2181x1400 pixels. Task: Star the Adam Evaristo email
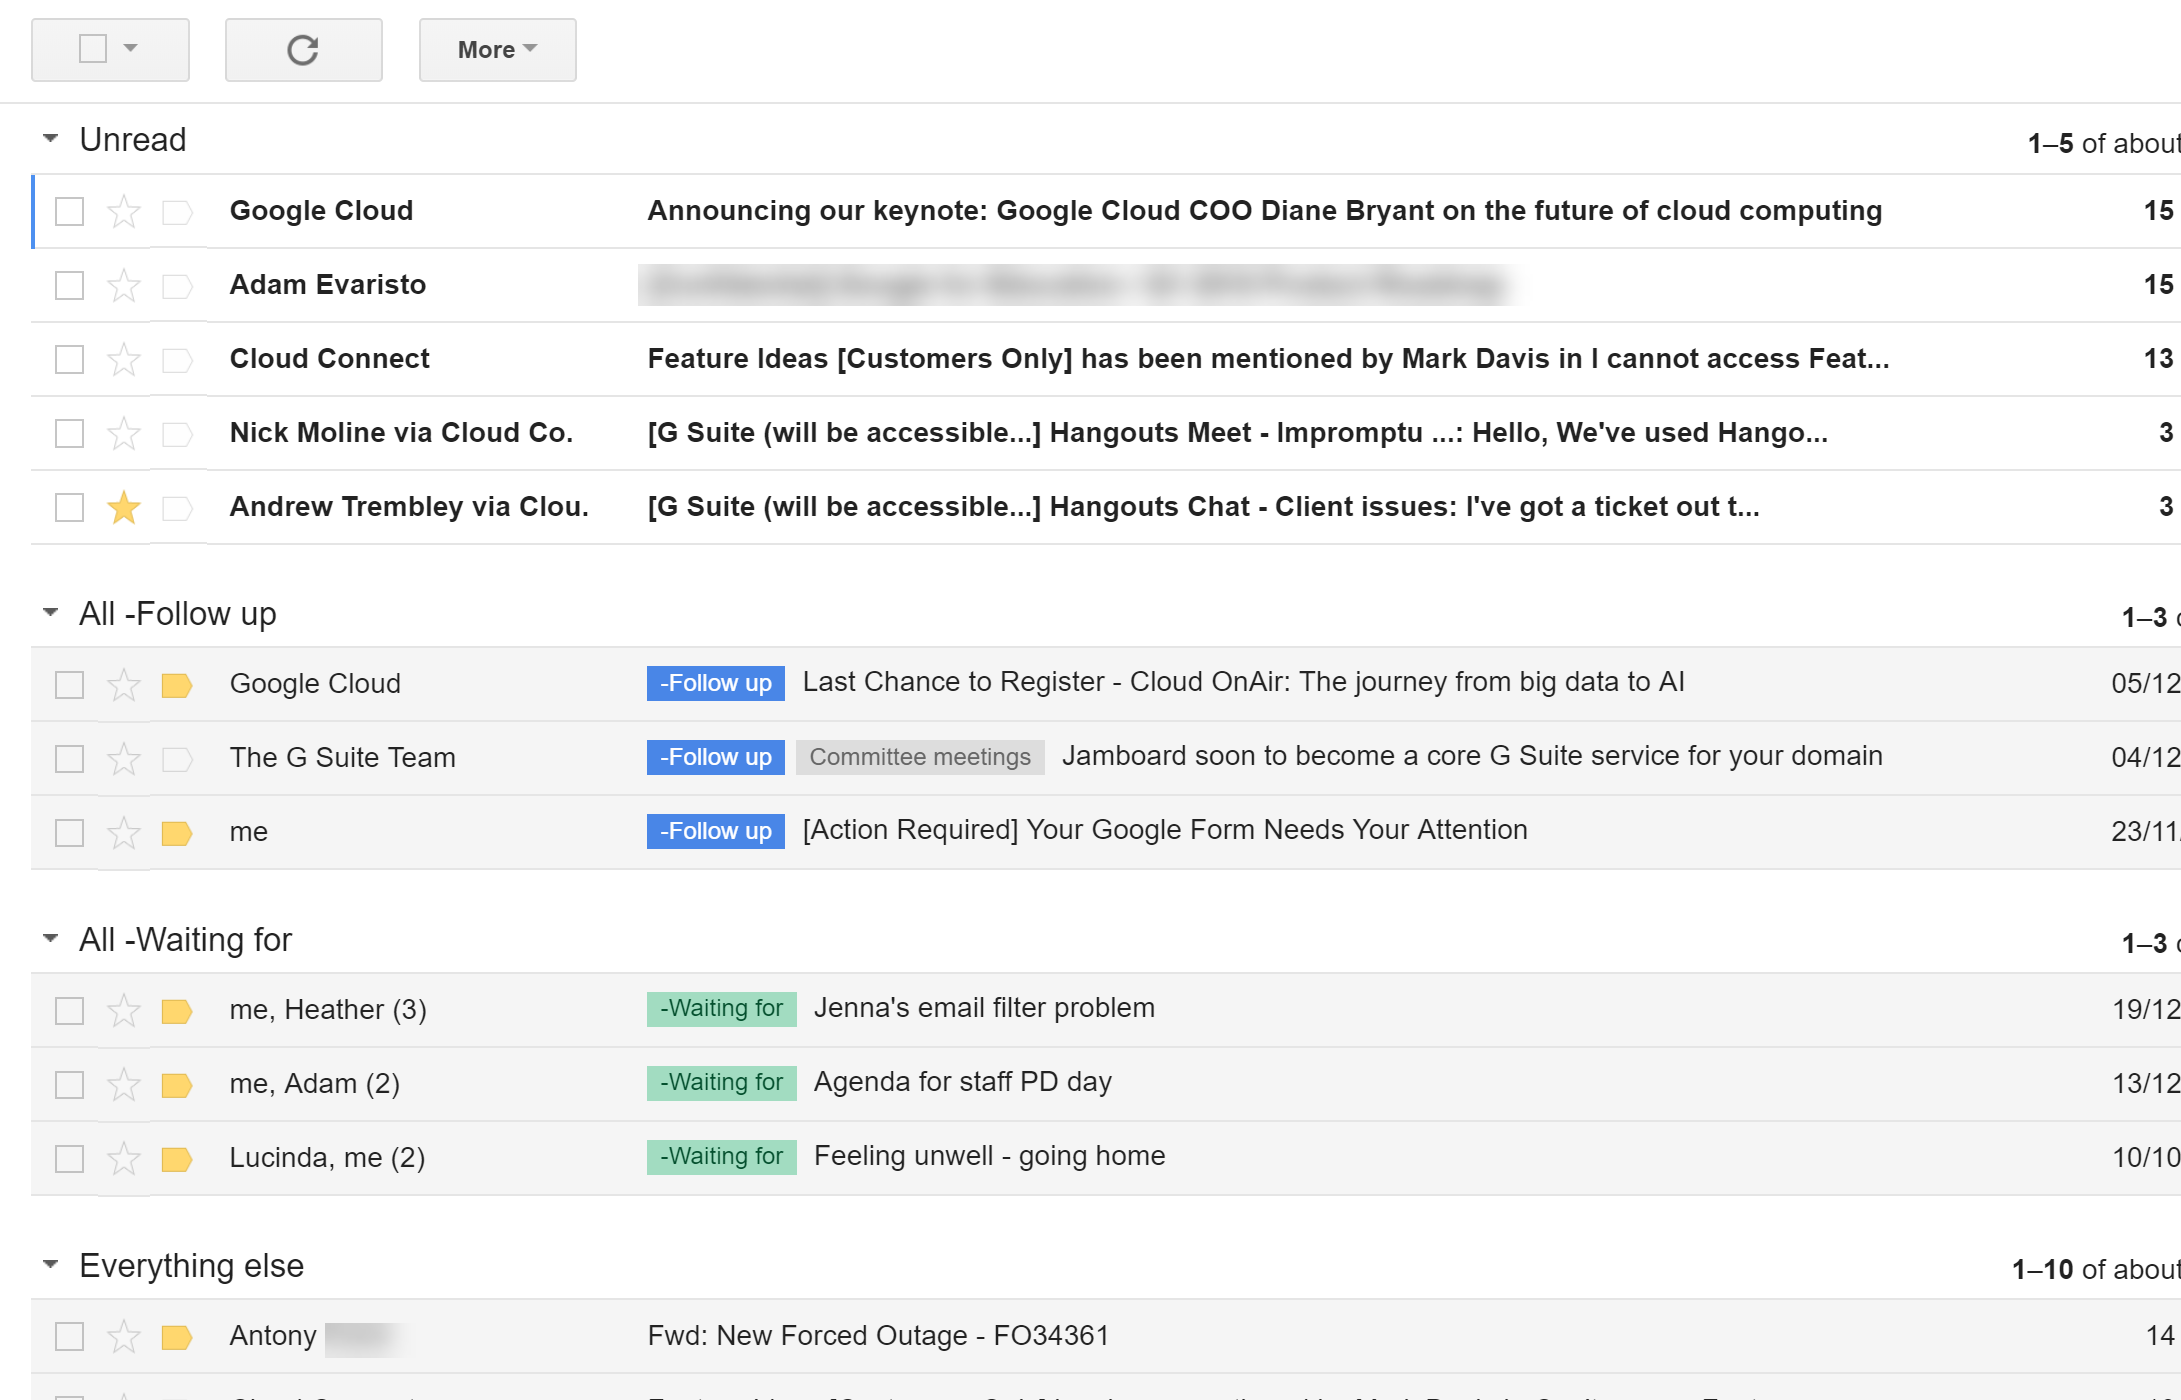124,286
